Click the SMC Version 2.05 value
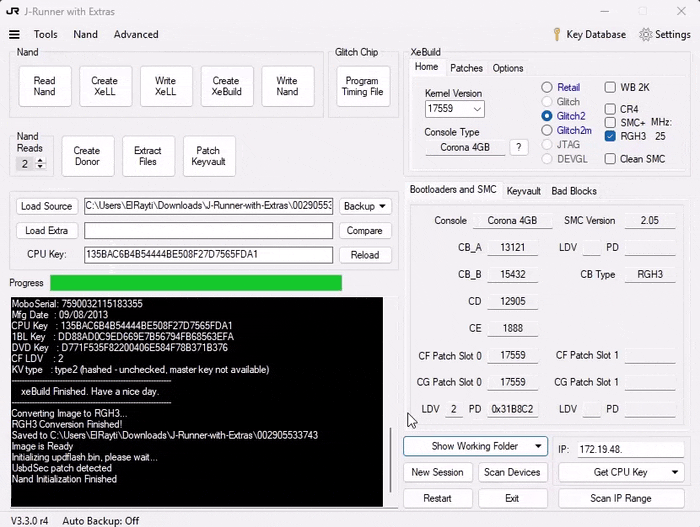 pos(650,220)
